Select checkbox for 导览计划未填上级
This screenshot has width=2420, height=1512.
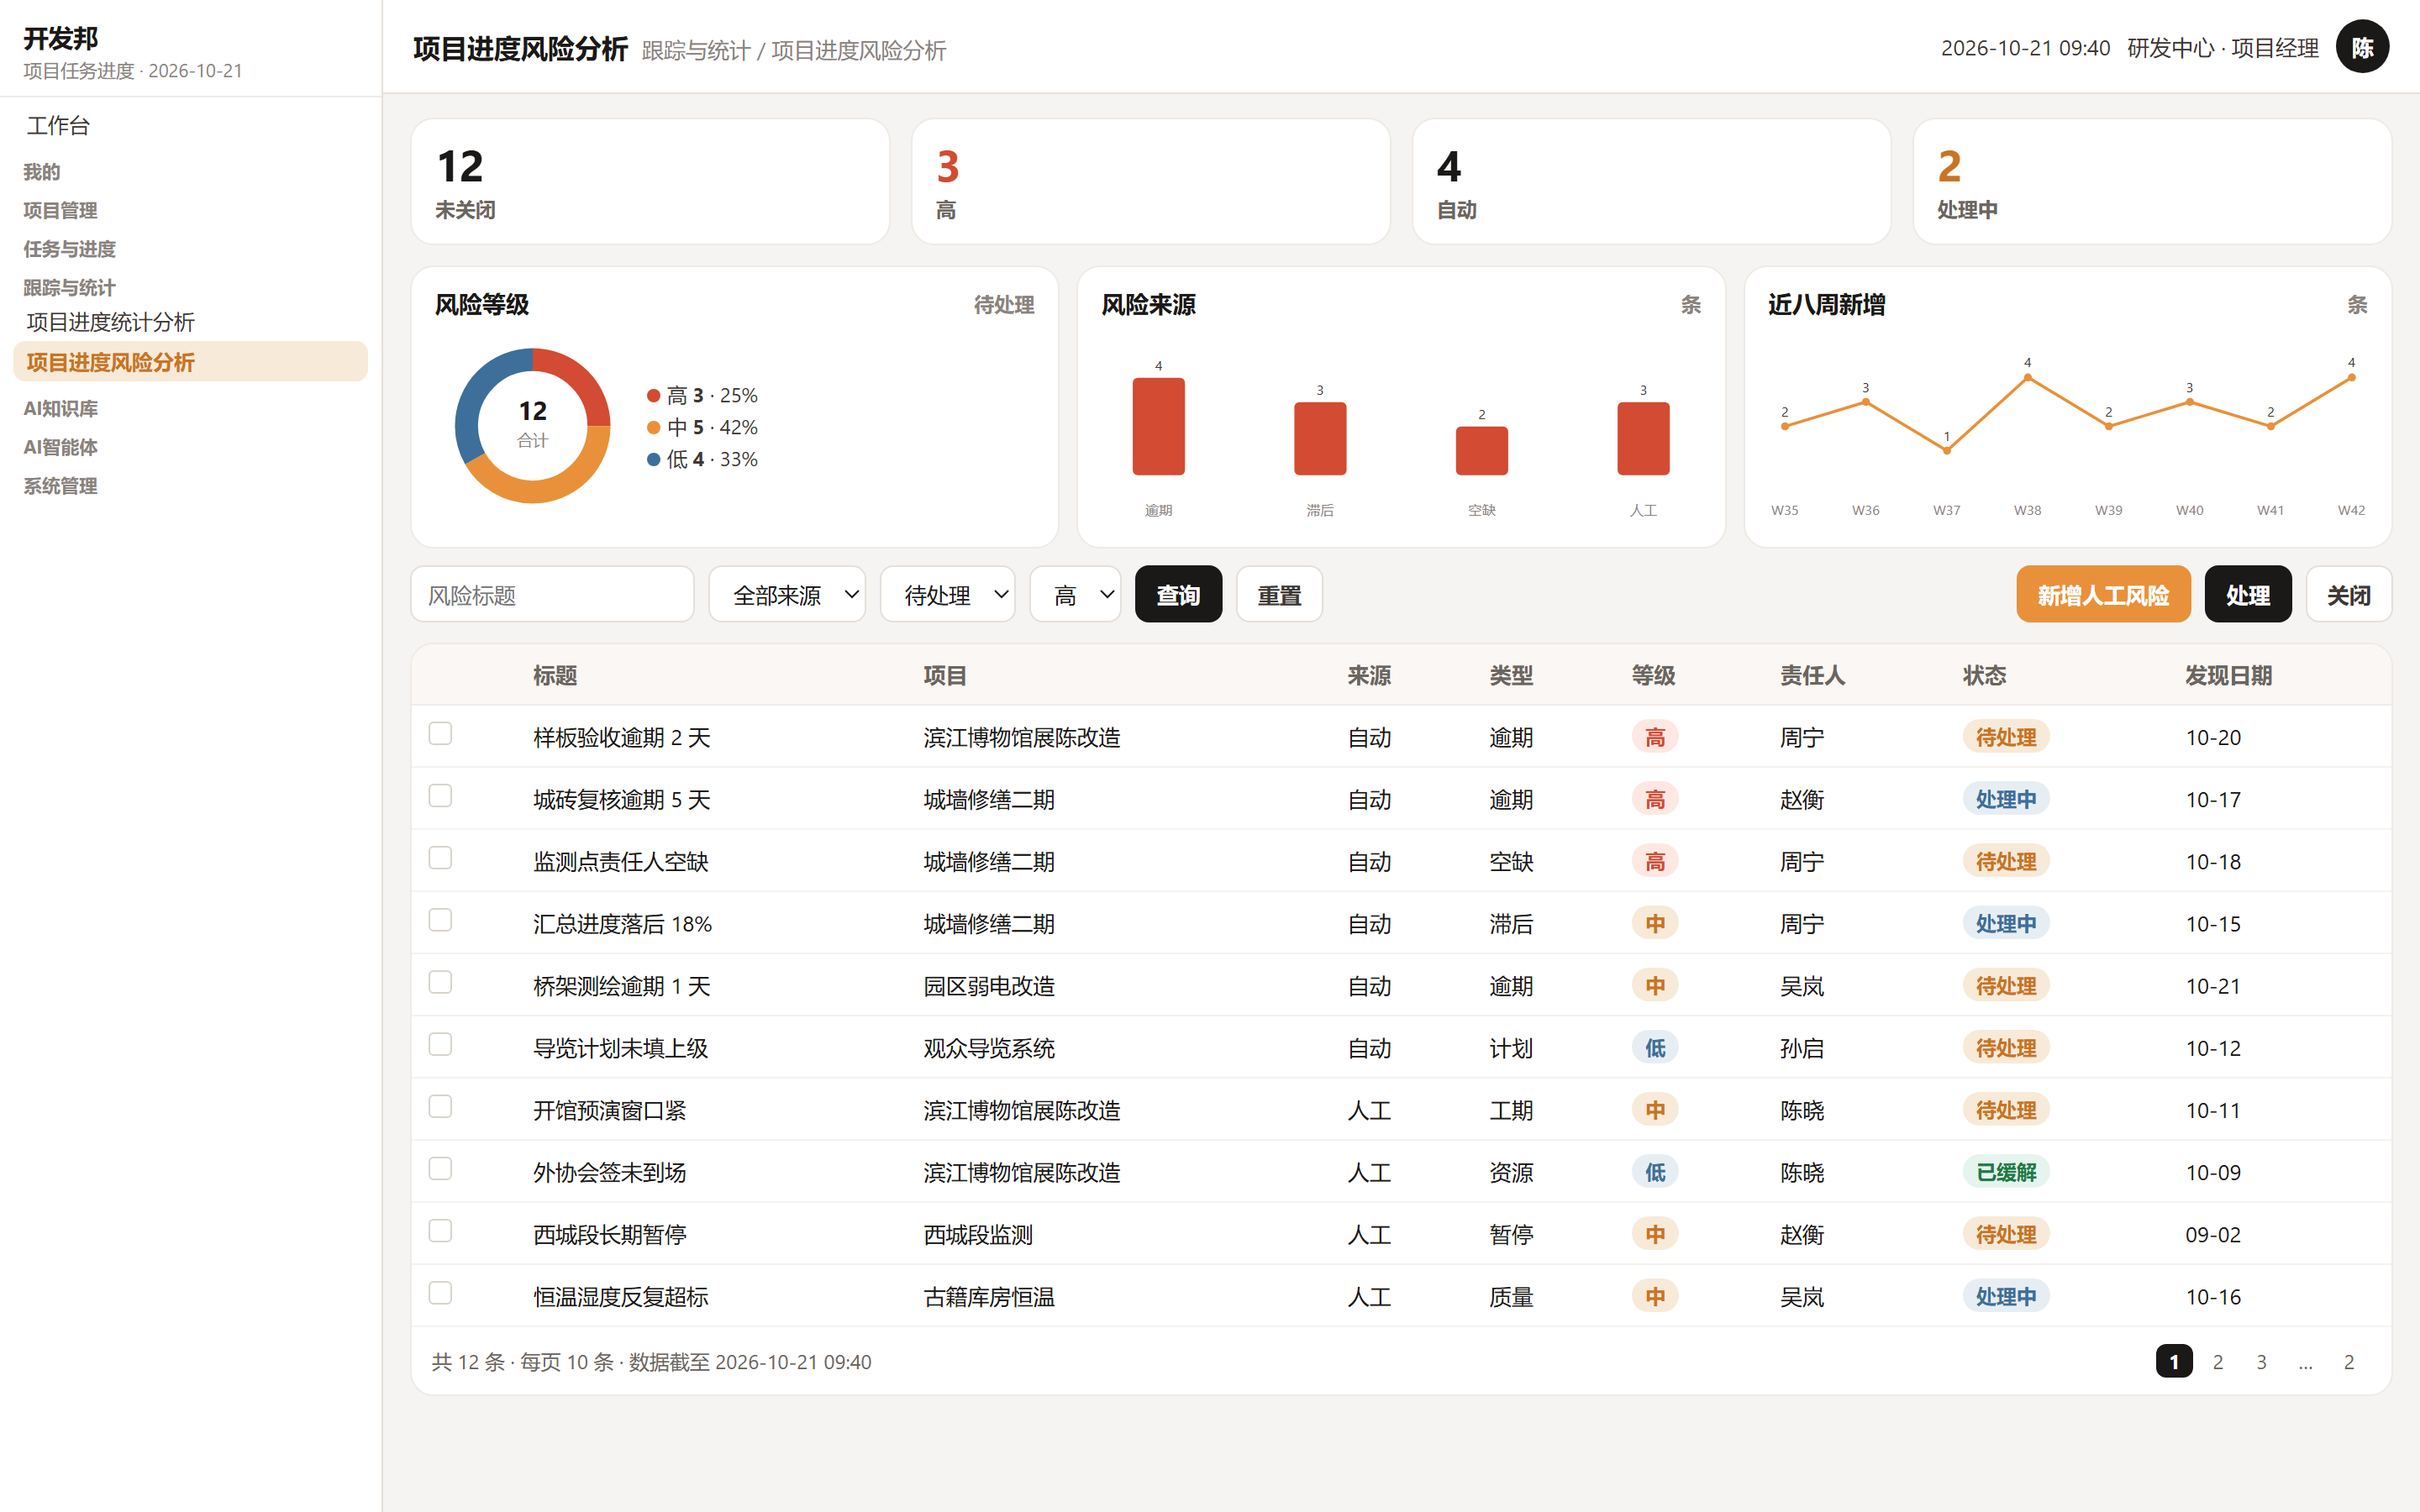pos(440,1044)
